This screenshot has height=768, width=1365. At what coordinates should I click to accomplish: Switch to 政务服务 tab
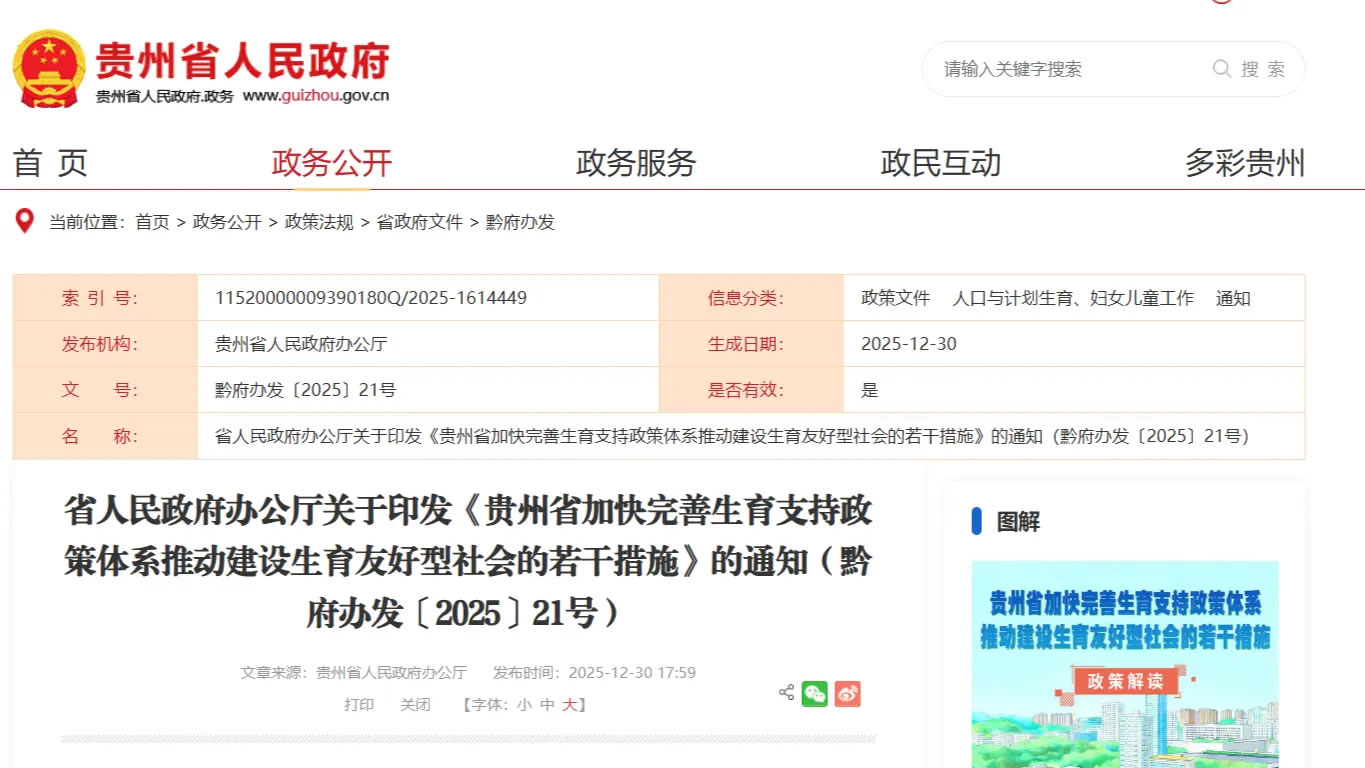pos(636,163)
